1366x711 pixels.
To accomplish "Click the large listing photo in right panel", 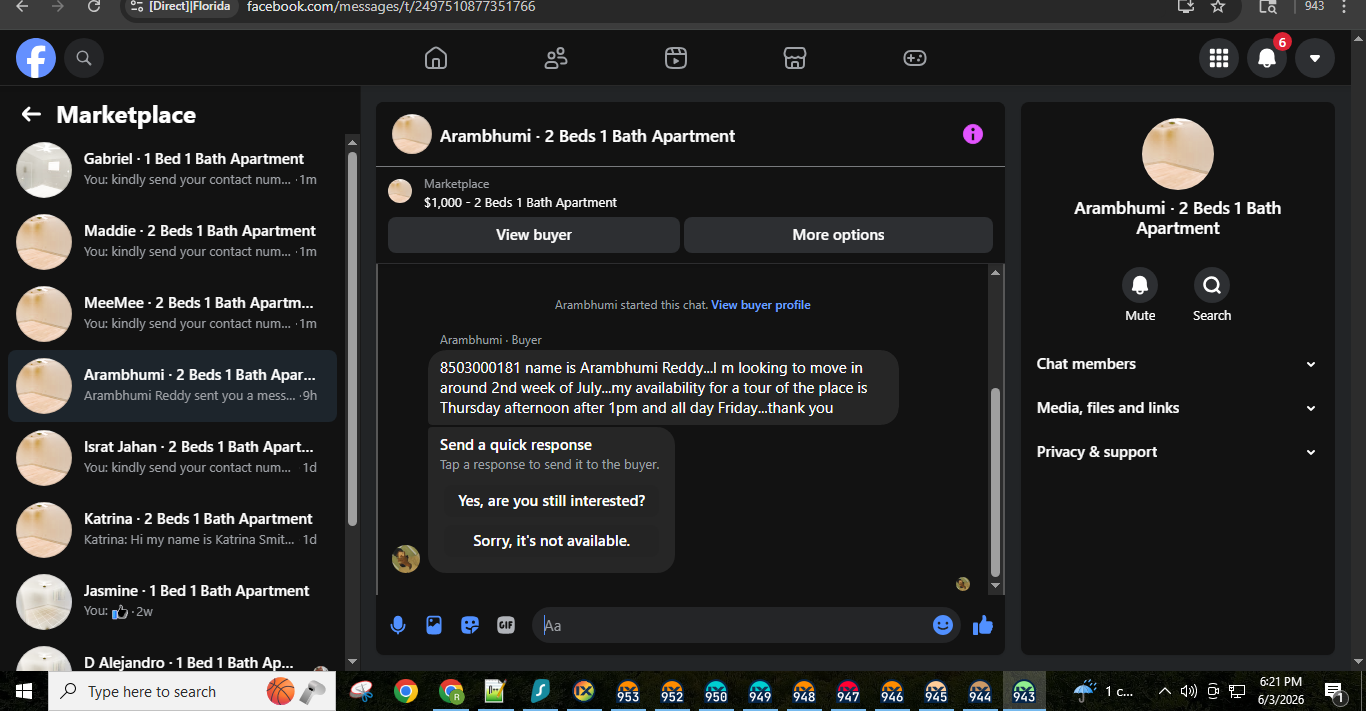I will pos(1178,154).
